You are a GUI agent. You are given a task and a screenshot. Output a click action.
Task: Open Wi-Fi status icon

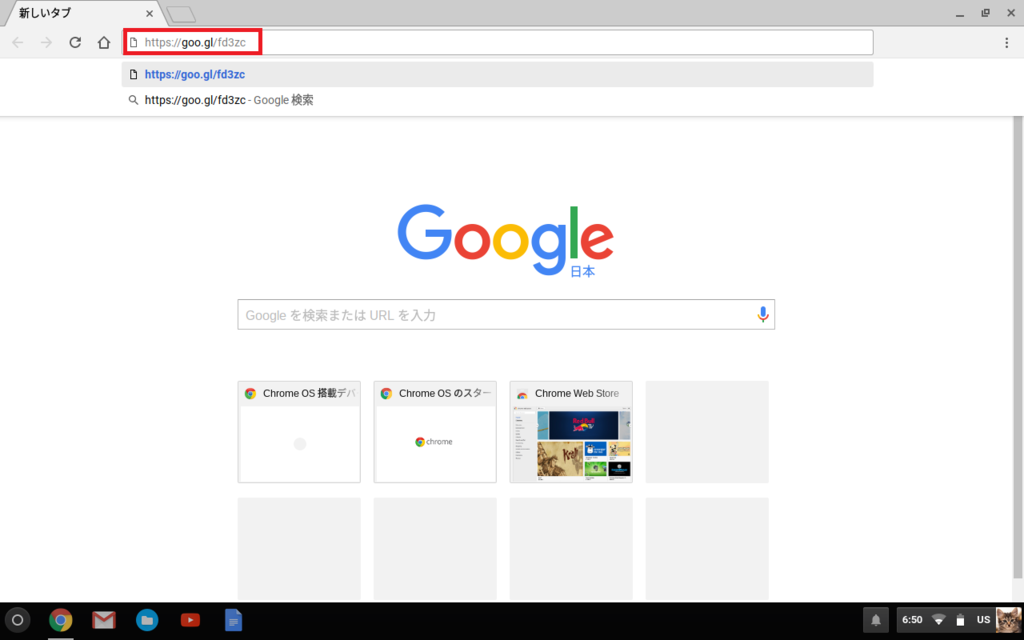[939, 620]
